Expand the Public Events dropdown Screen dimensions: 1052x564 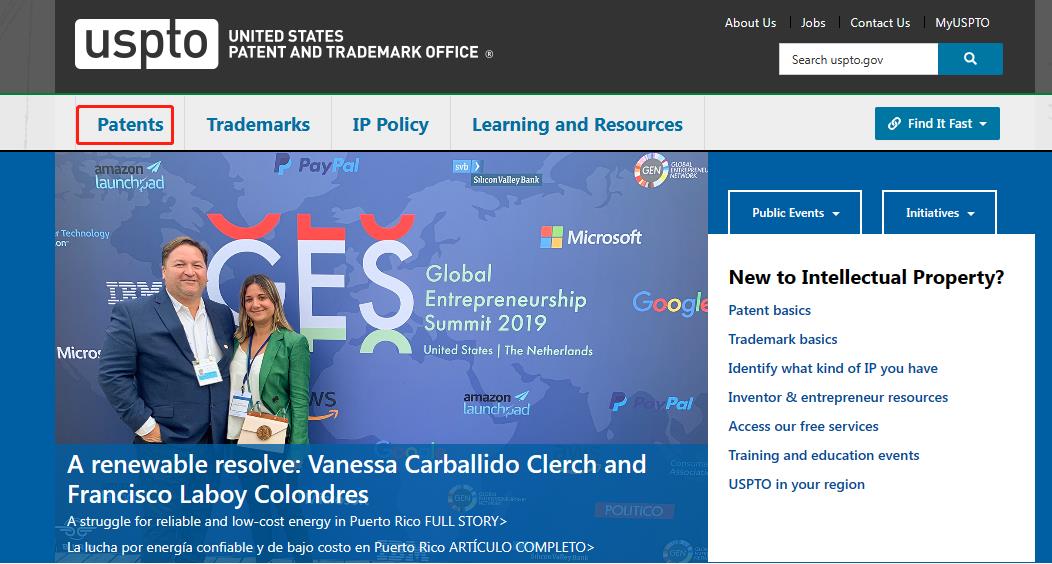click(x=794, y=213)
